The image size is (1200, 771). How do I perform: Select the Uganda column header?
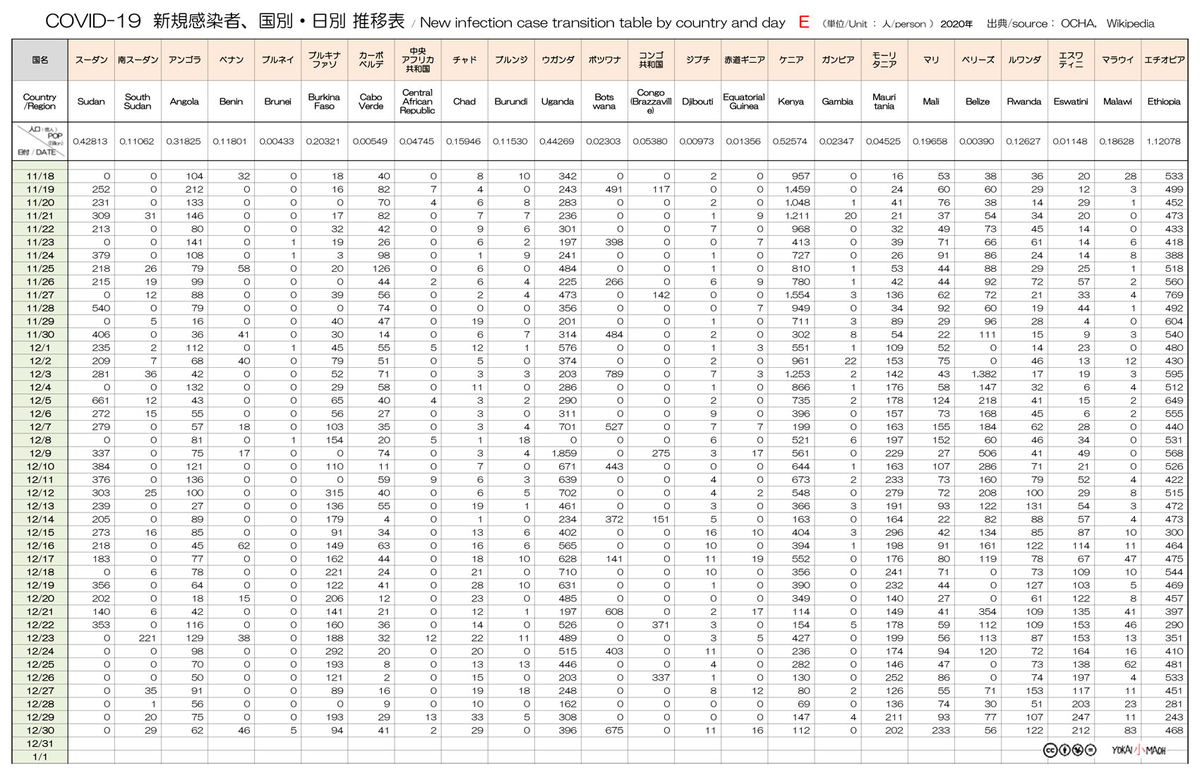[x=557, y=102]
